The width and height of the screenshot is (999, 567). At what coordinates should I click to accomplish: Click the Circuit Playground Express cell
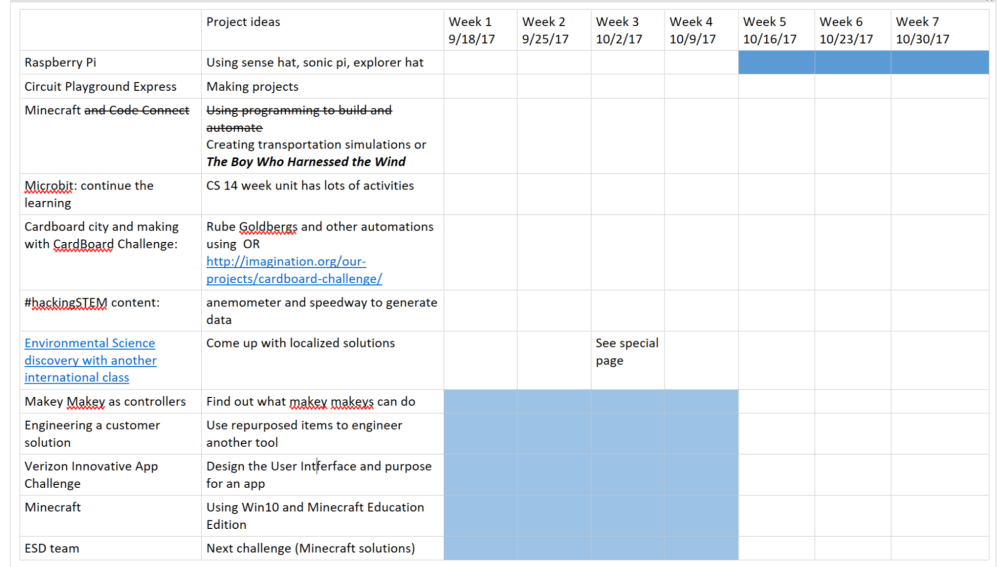100,87
